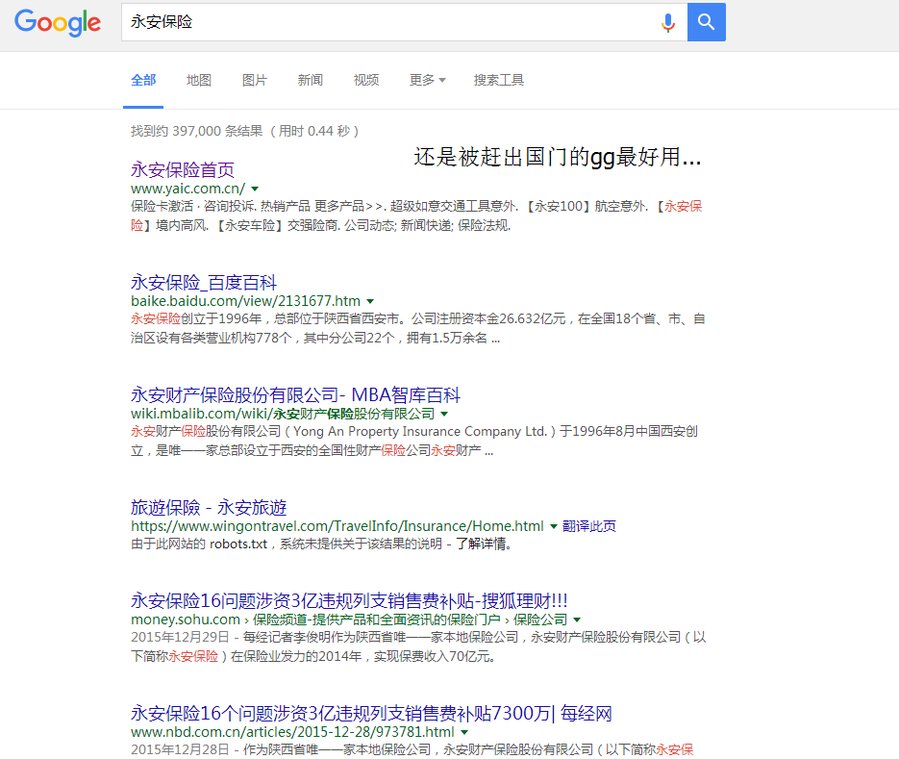
Task: Click the Google voice search microphone icon
Action: click(668, 22)
